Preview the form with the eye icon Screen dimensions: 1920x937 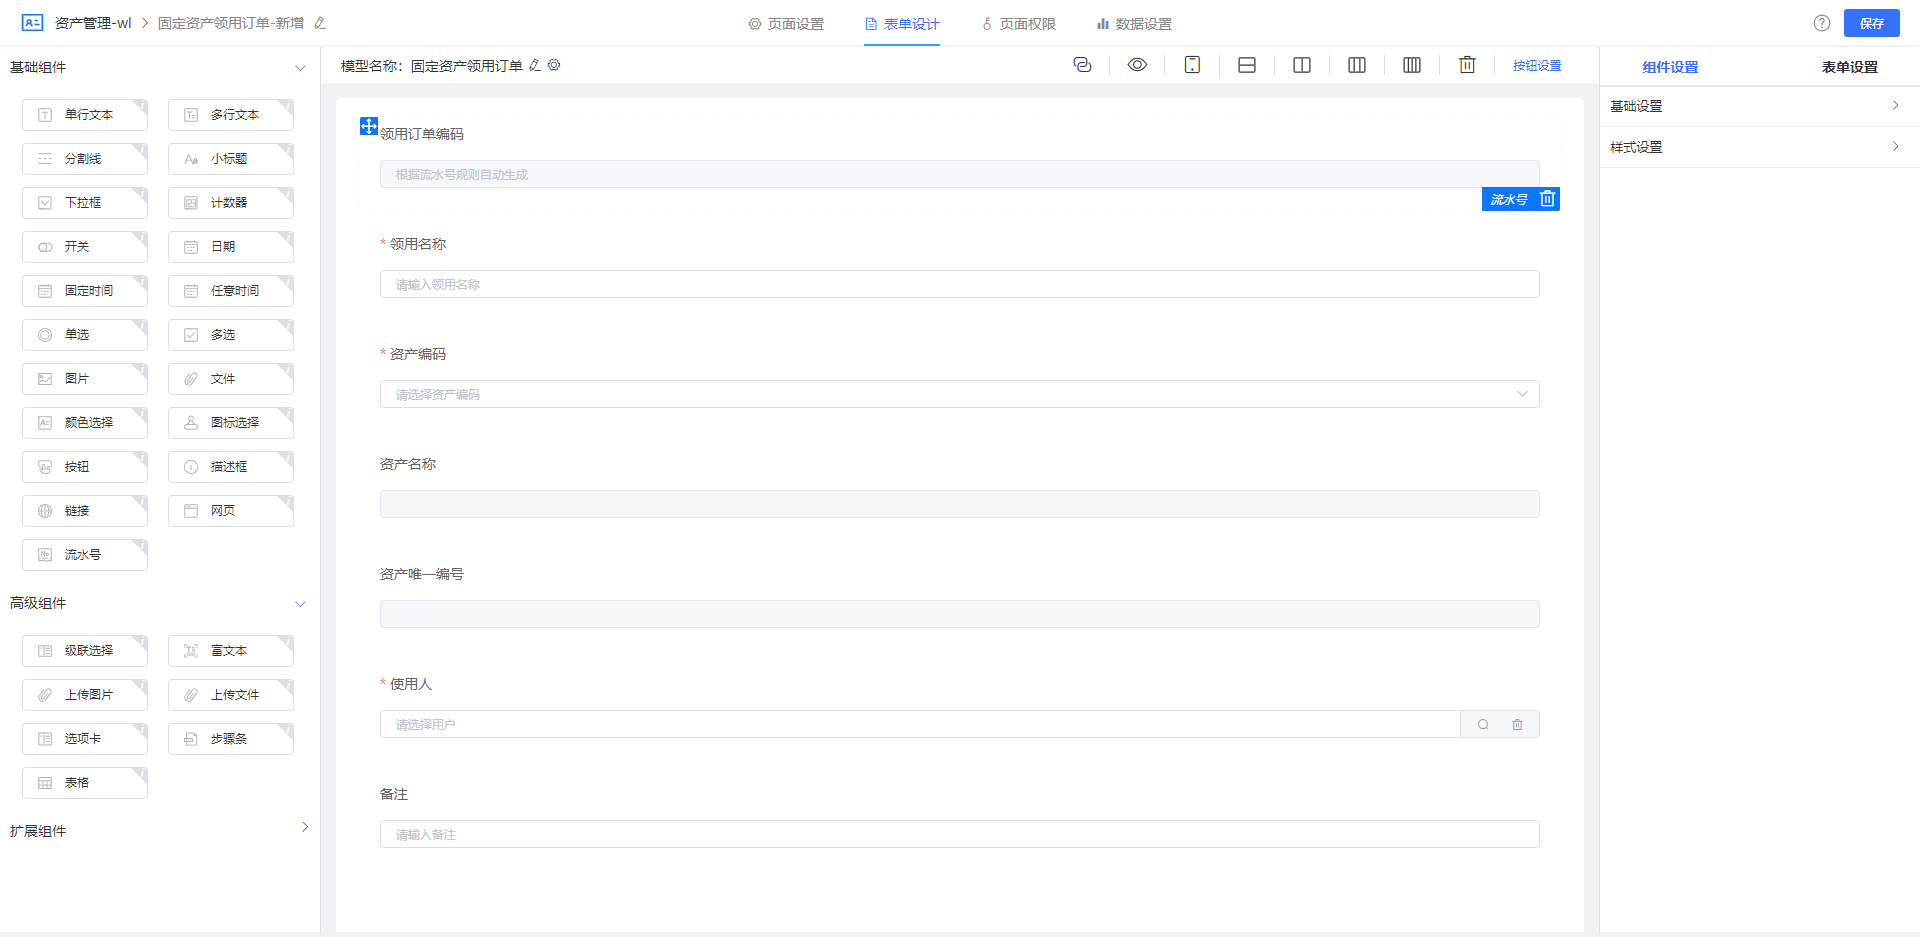(1137, 65)
